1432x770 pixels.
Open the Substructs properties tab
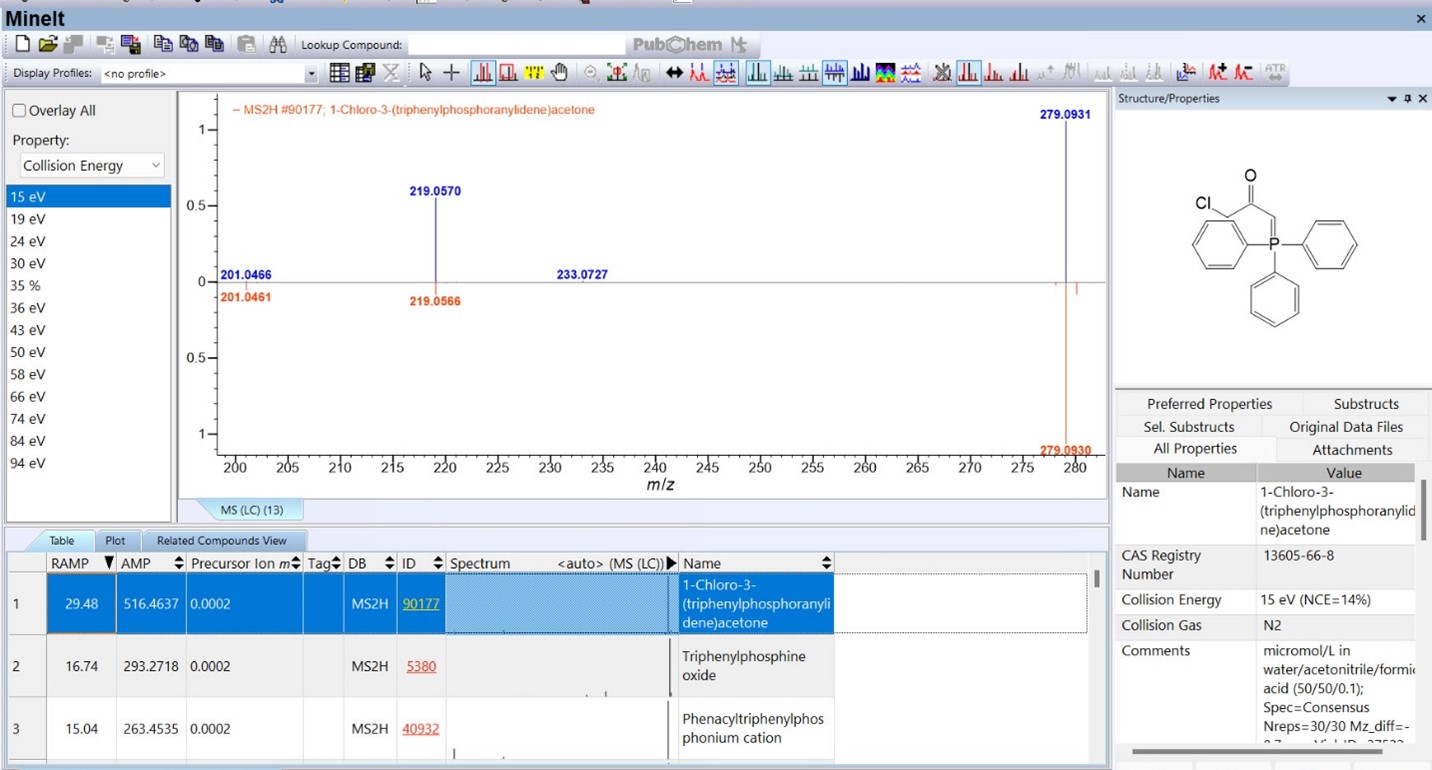tap(1365, 404)
